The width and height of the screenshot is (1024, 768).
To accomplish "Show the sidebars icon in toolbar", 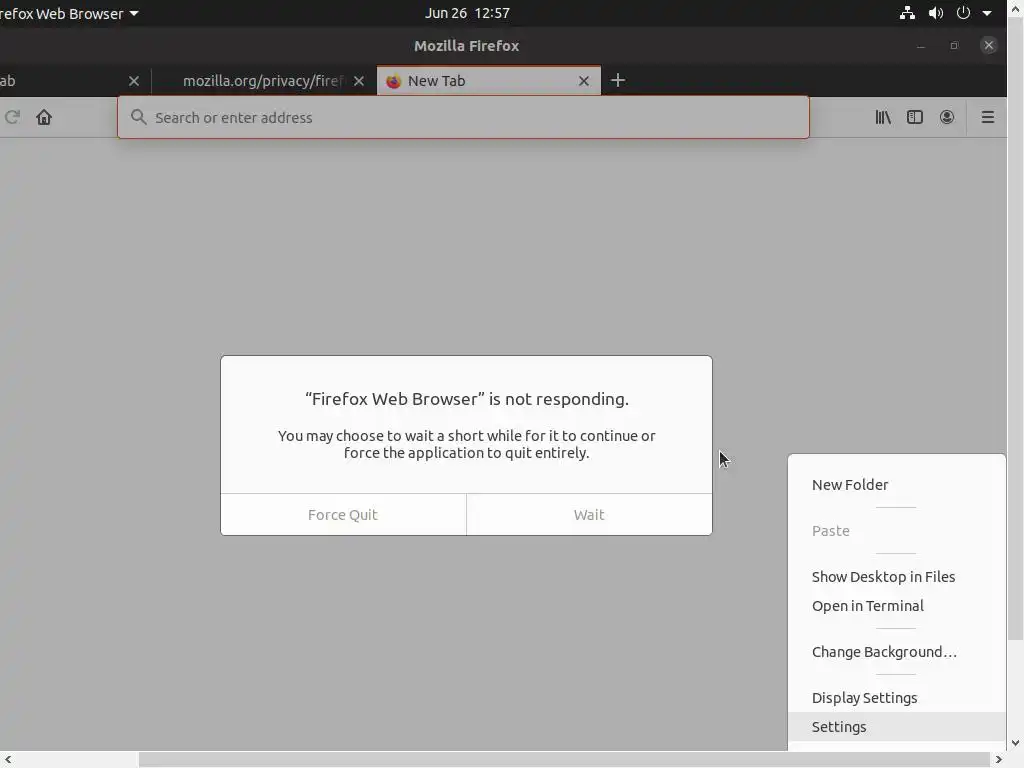I will 915,117.
